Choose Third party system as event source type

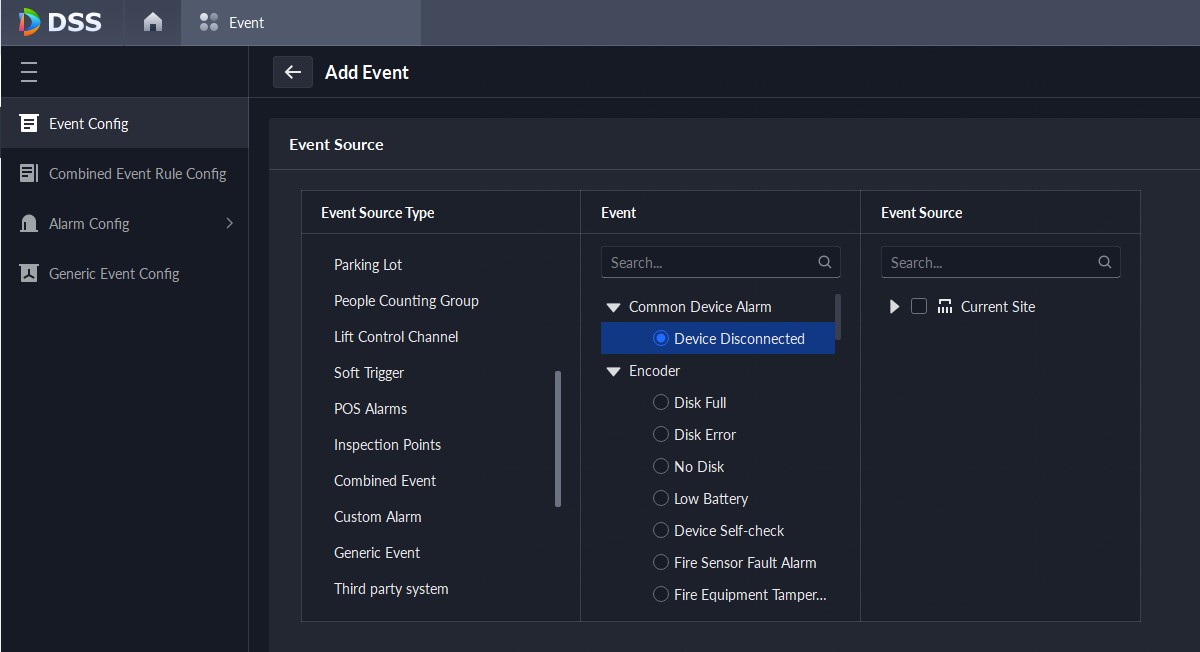coord(391,588)
